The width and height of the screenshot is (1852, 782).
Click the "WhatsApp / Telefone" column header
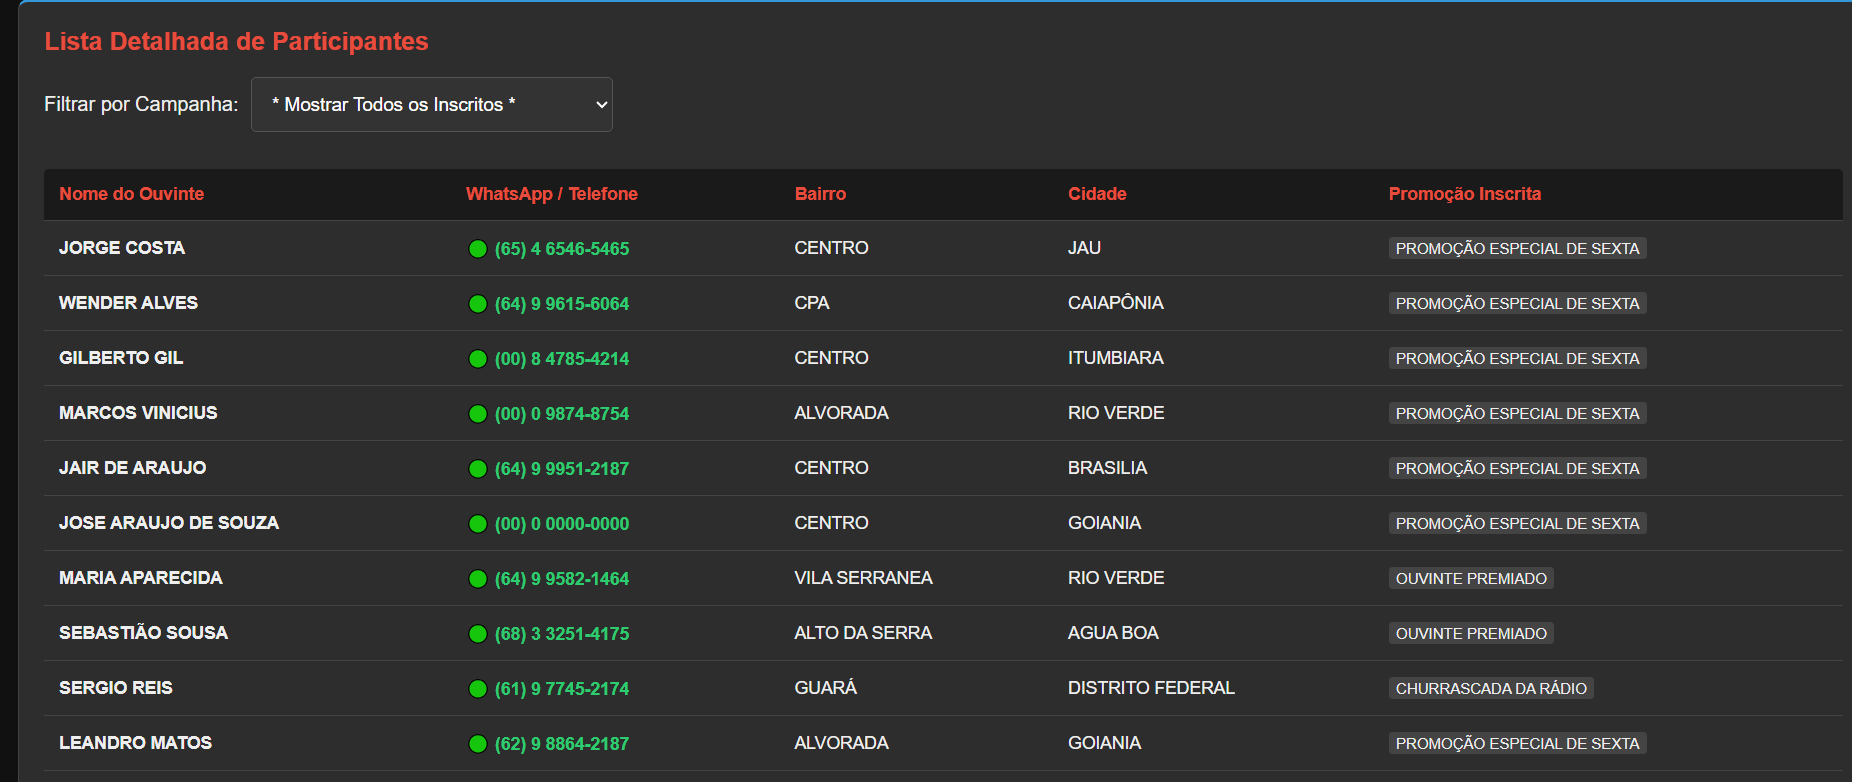pyautogui.click(x=552, y=194)
